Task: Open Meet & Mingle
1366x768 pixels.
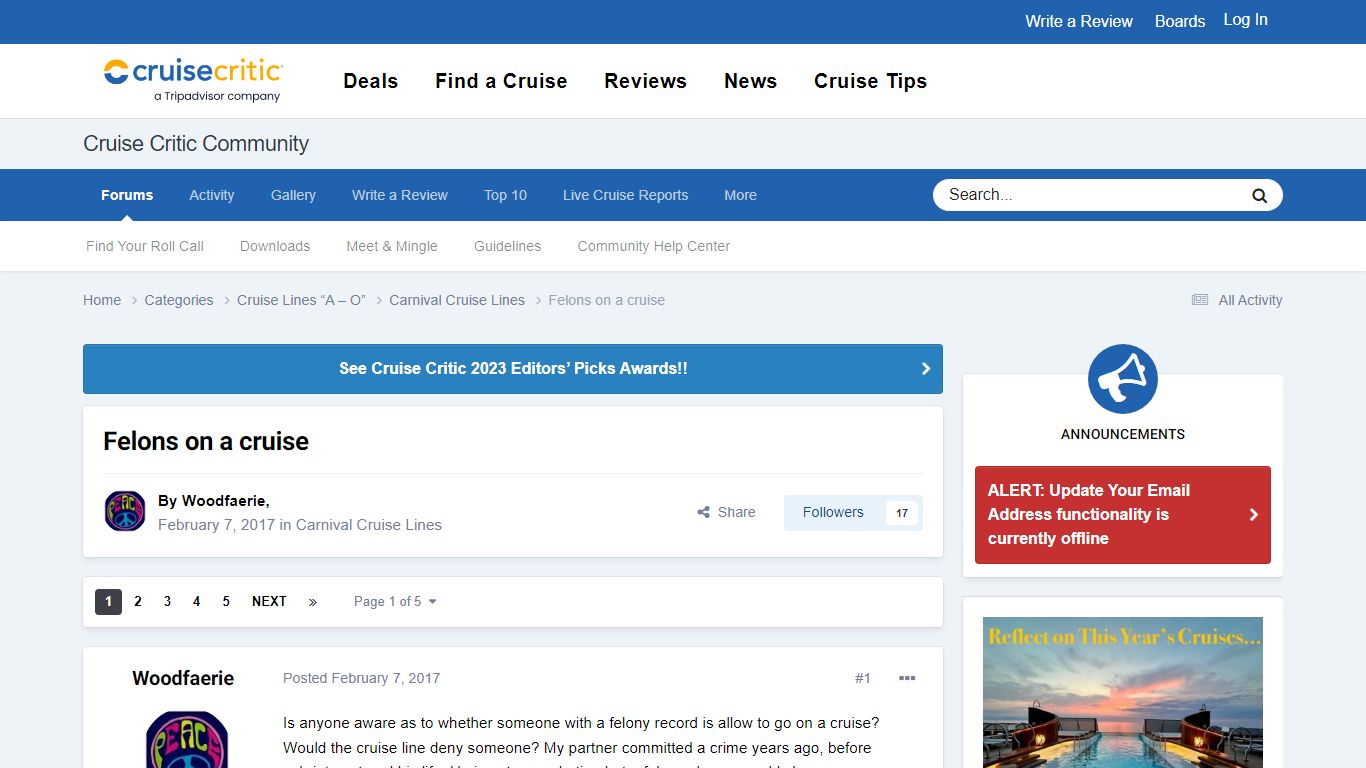Action: (x=392, y=246)
